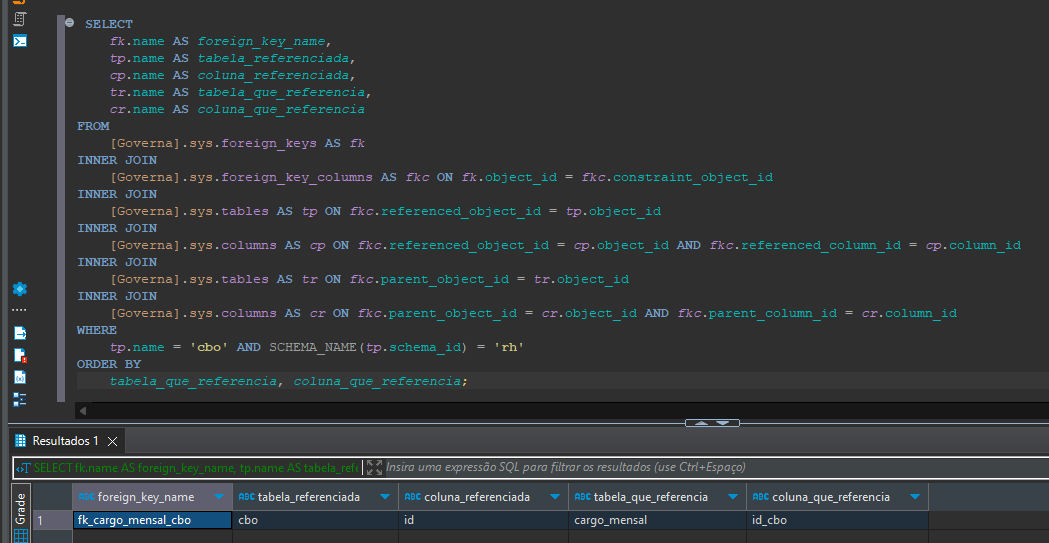1049x543 pixels.
Task: Select the Resultados 1 tab
Action: point(58,441)
